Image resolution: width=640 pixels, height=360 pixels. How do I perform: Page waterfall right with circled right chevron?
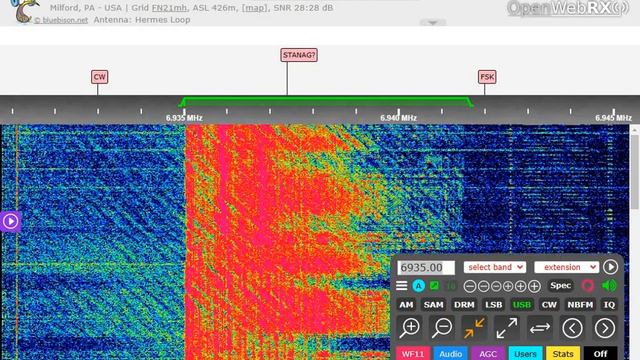[x=604, y=328]
